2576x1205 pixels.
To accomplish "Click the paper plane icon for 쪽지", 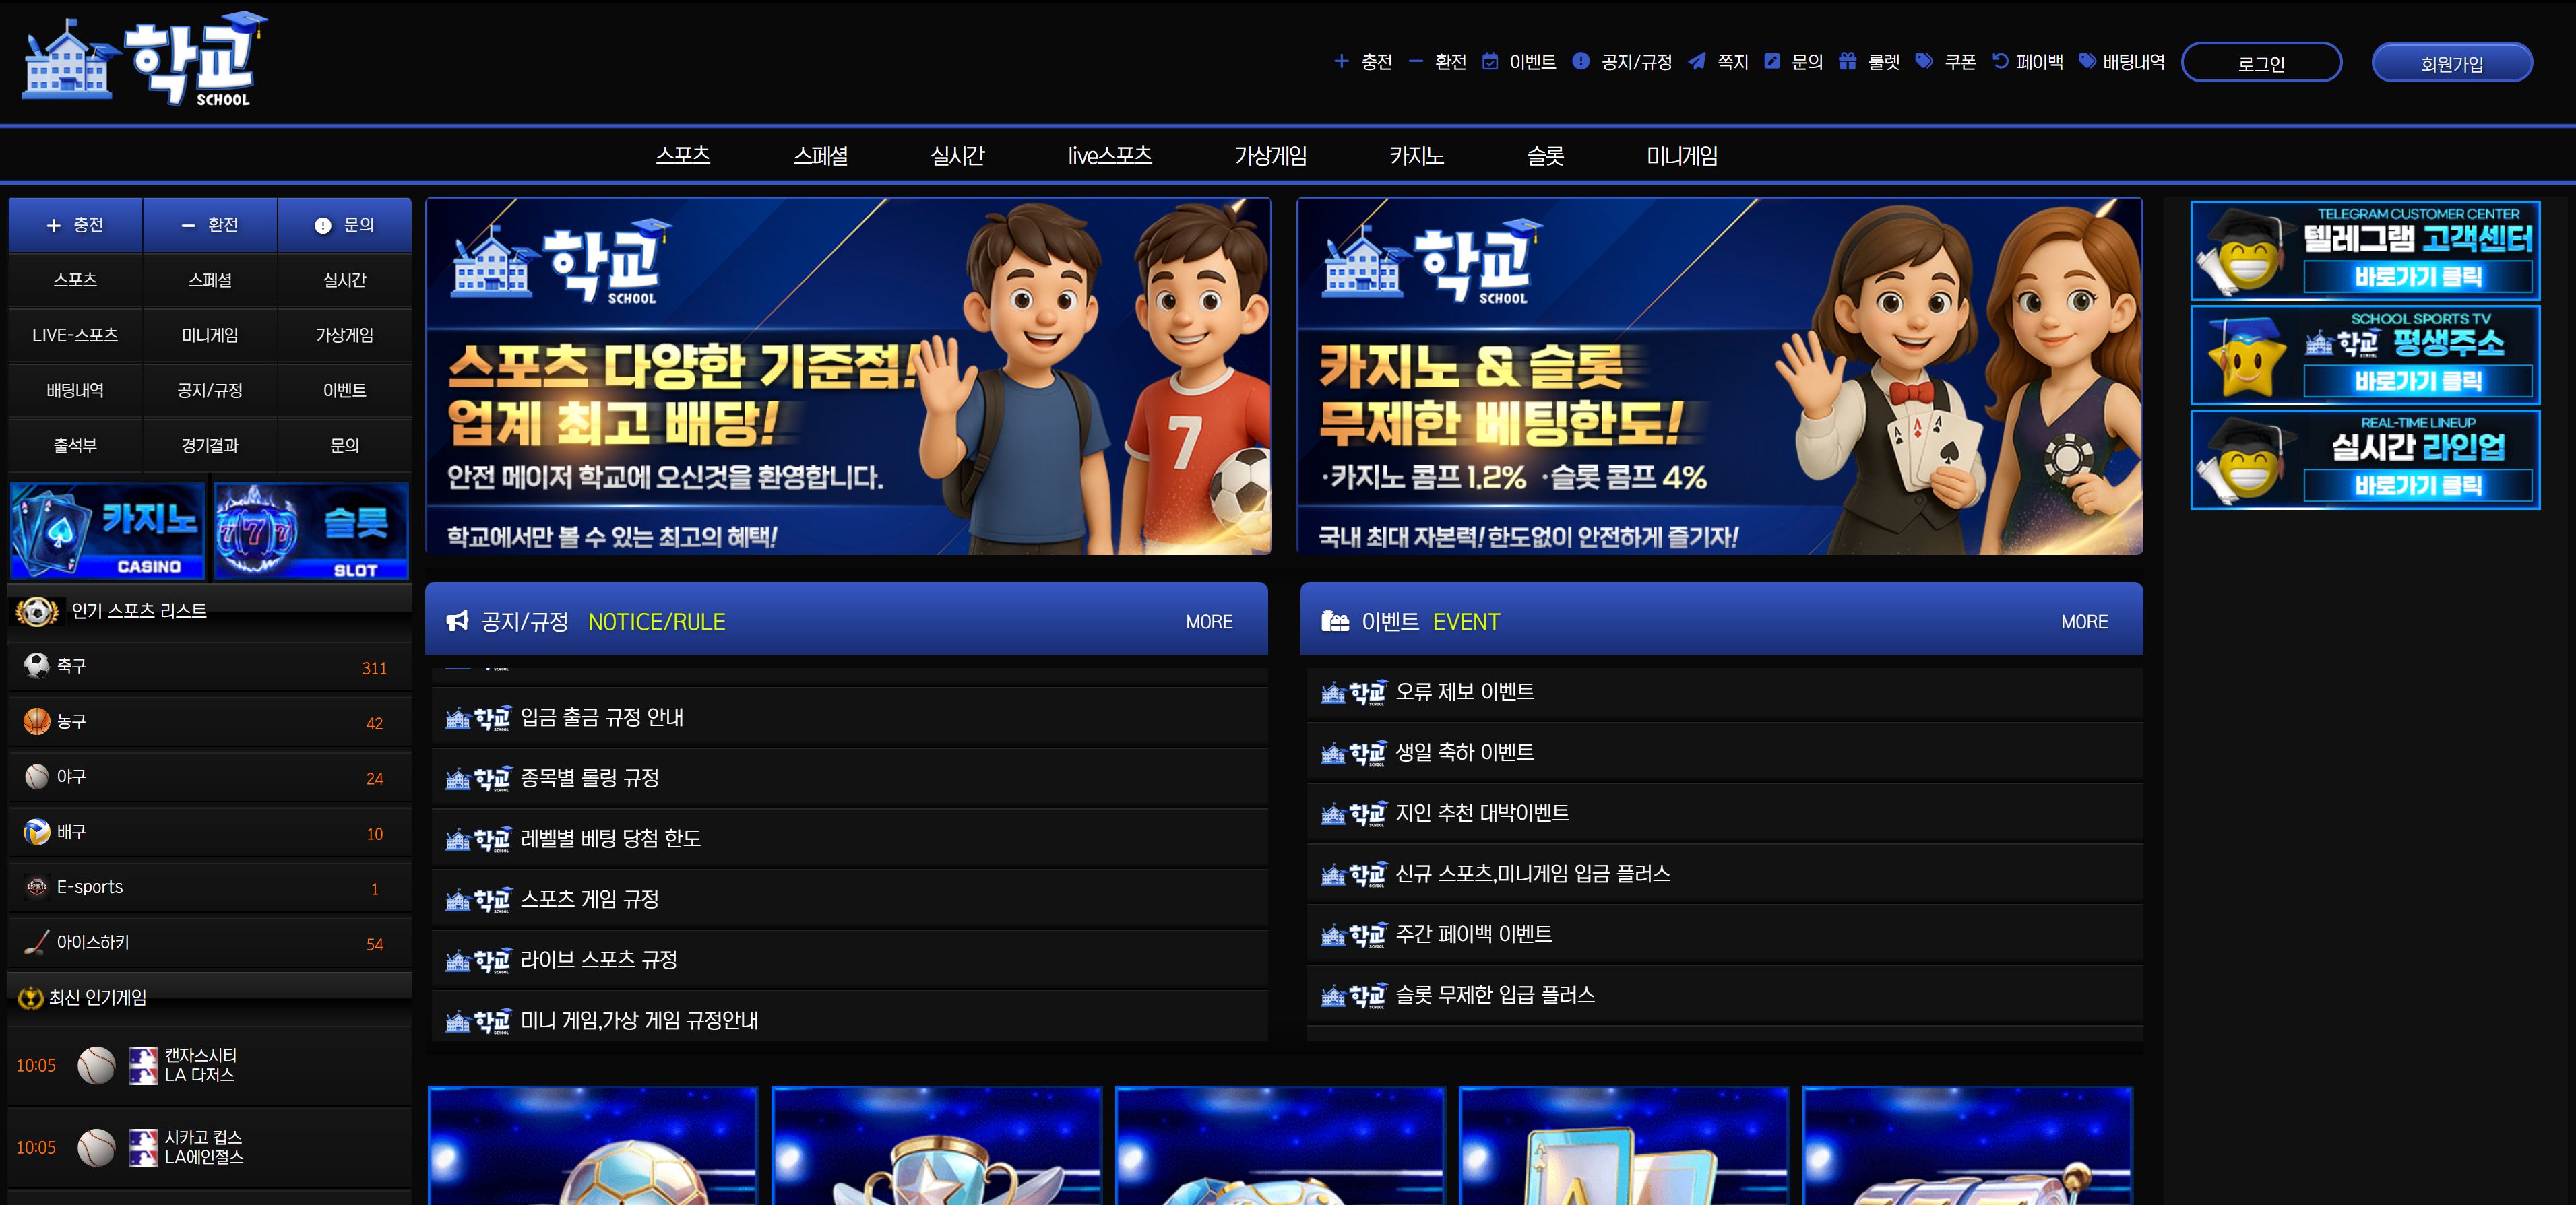I will tap(1697, 62).
